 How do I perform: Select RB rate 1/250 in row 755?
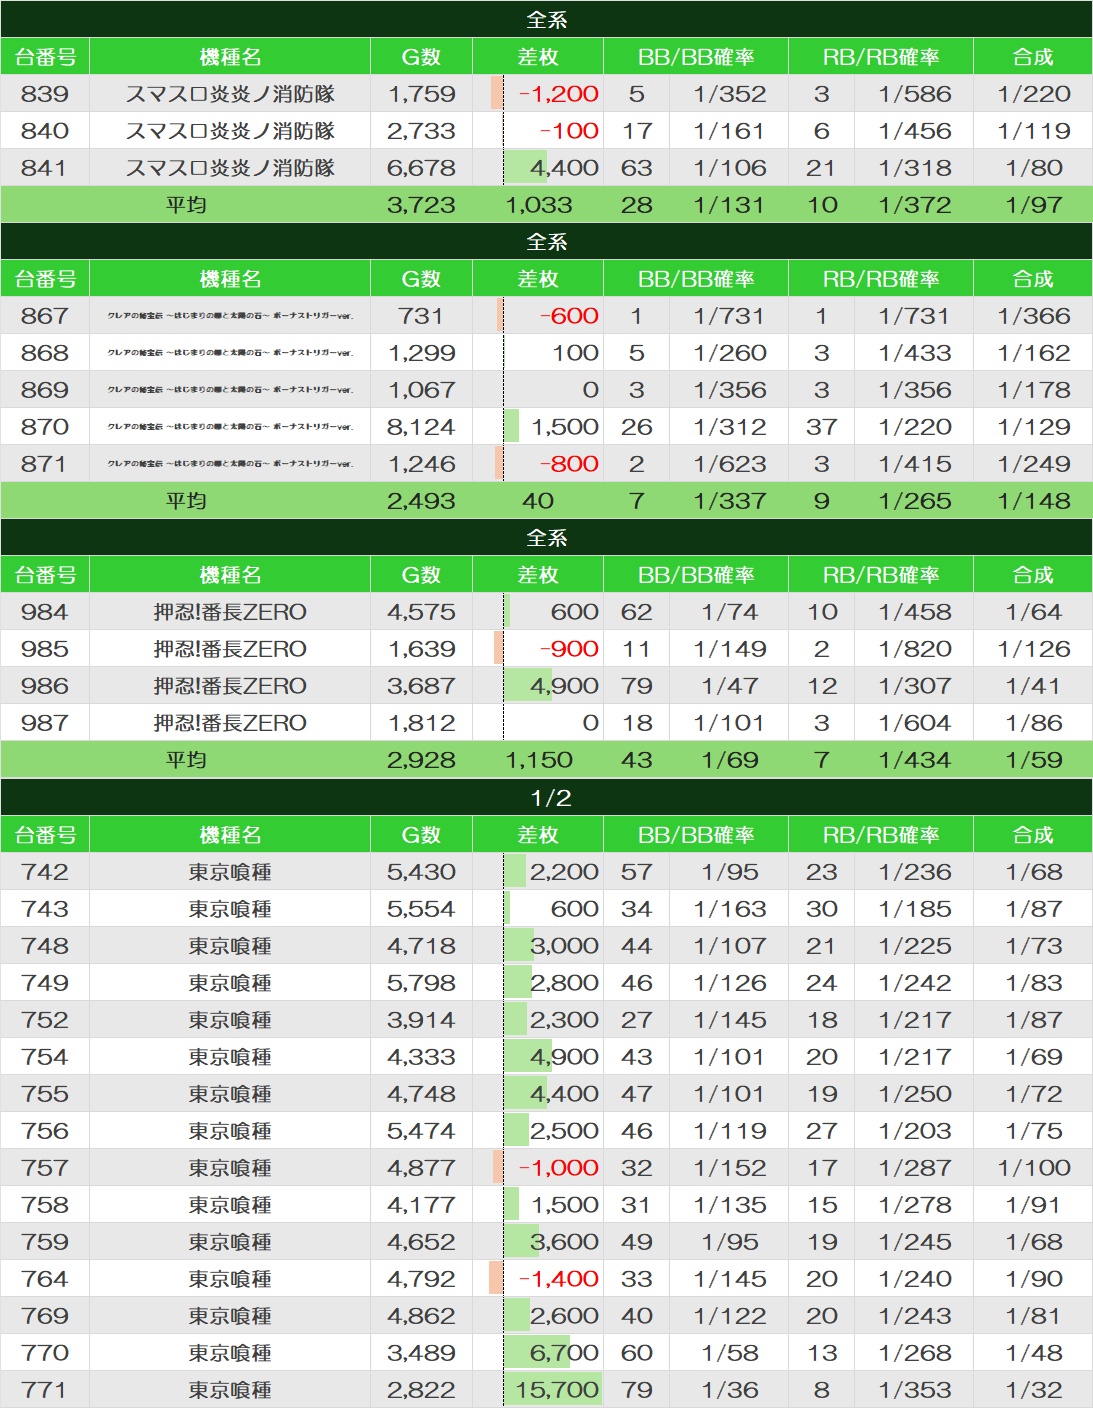[915, 1094]
